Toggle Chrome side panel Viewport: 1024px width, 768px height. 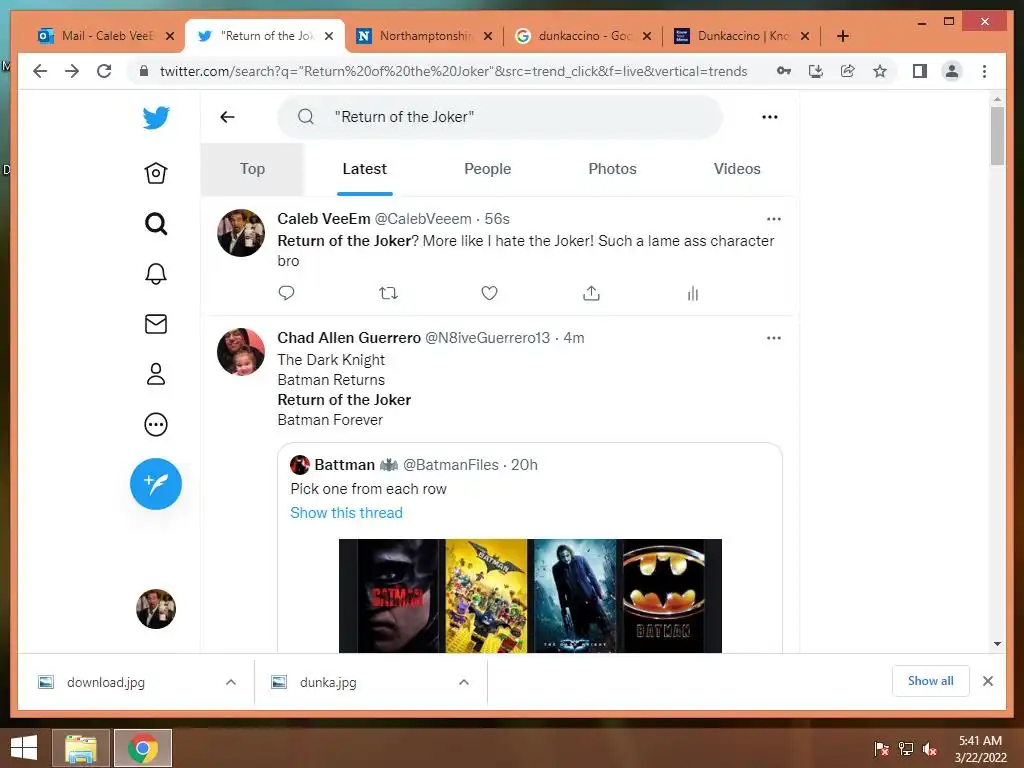920,71
